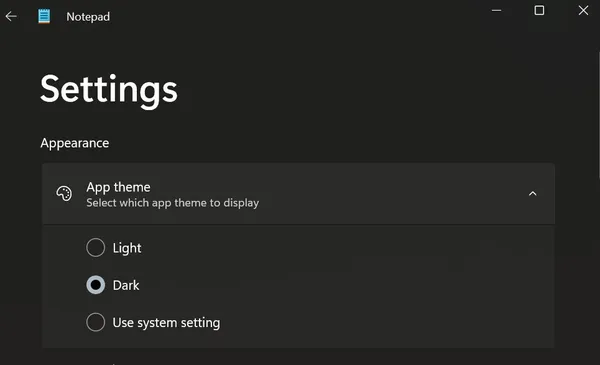Click the App theme header title
600x365 pixels.
[x=118, y=187]
